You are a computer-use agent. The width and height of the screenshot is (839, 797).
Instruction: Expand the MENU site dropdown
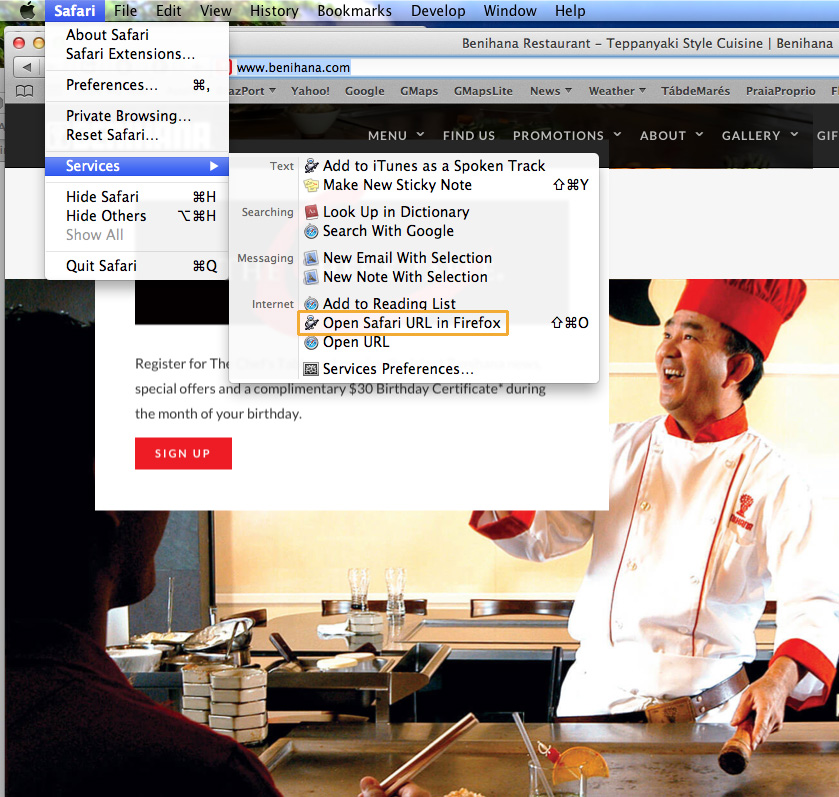[396, 136]
